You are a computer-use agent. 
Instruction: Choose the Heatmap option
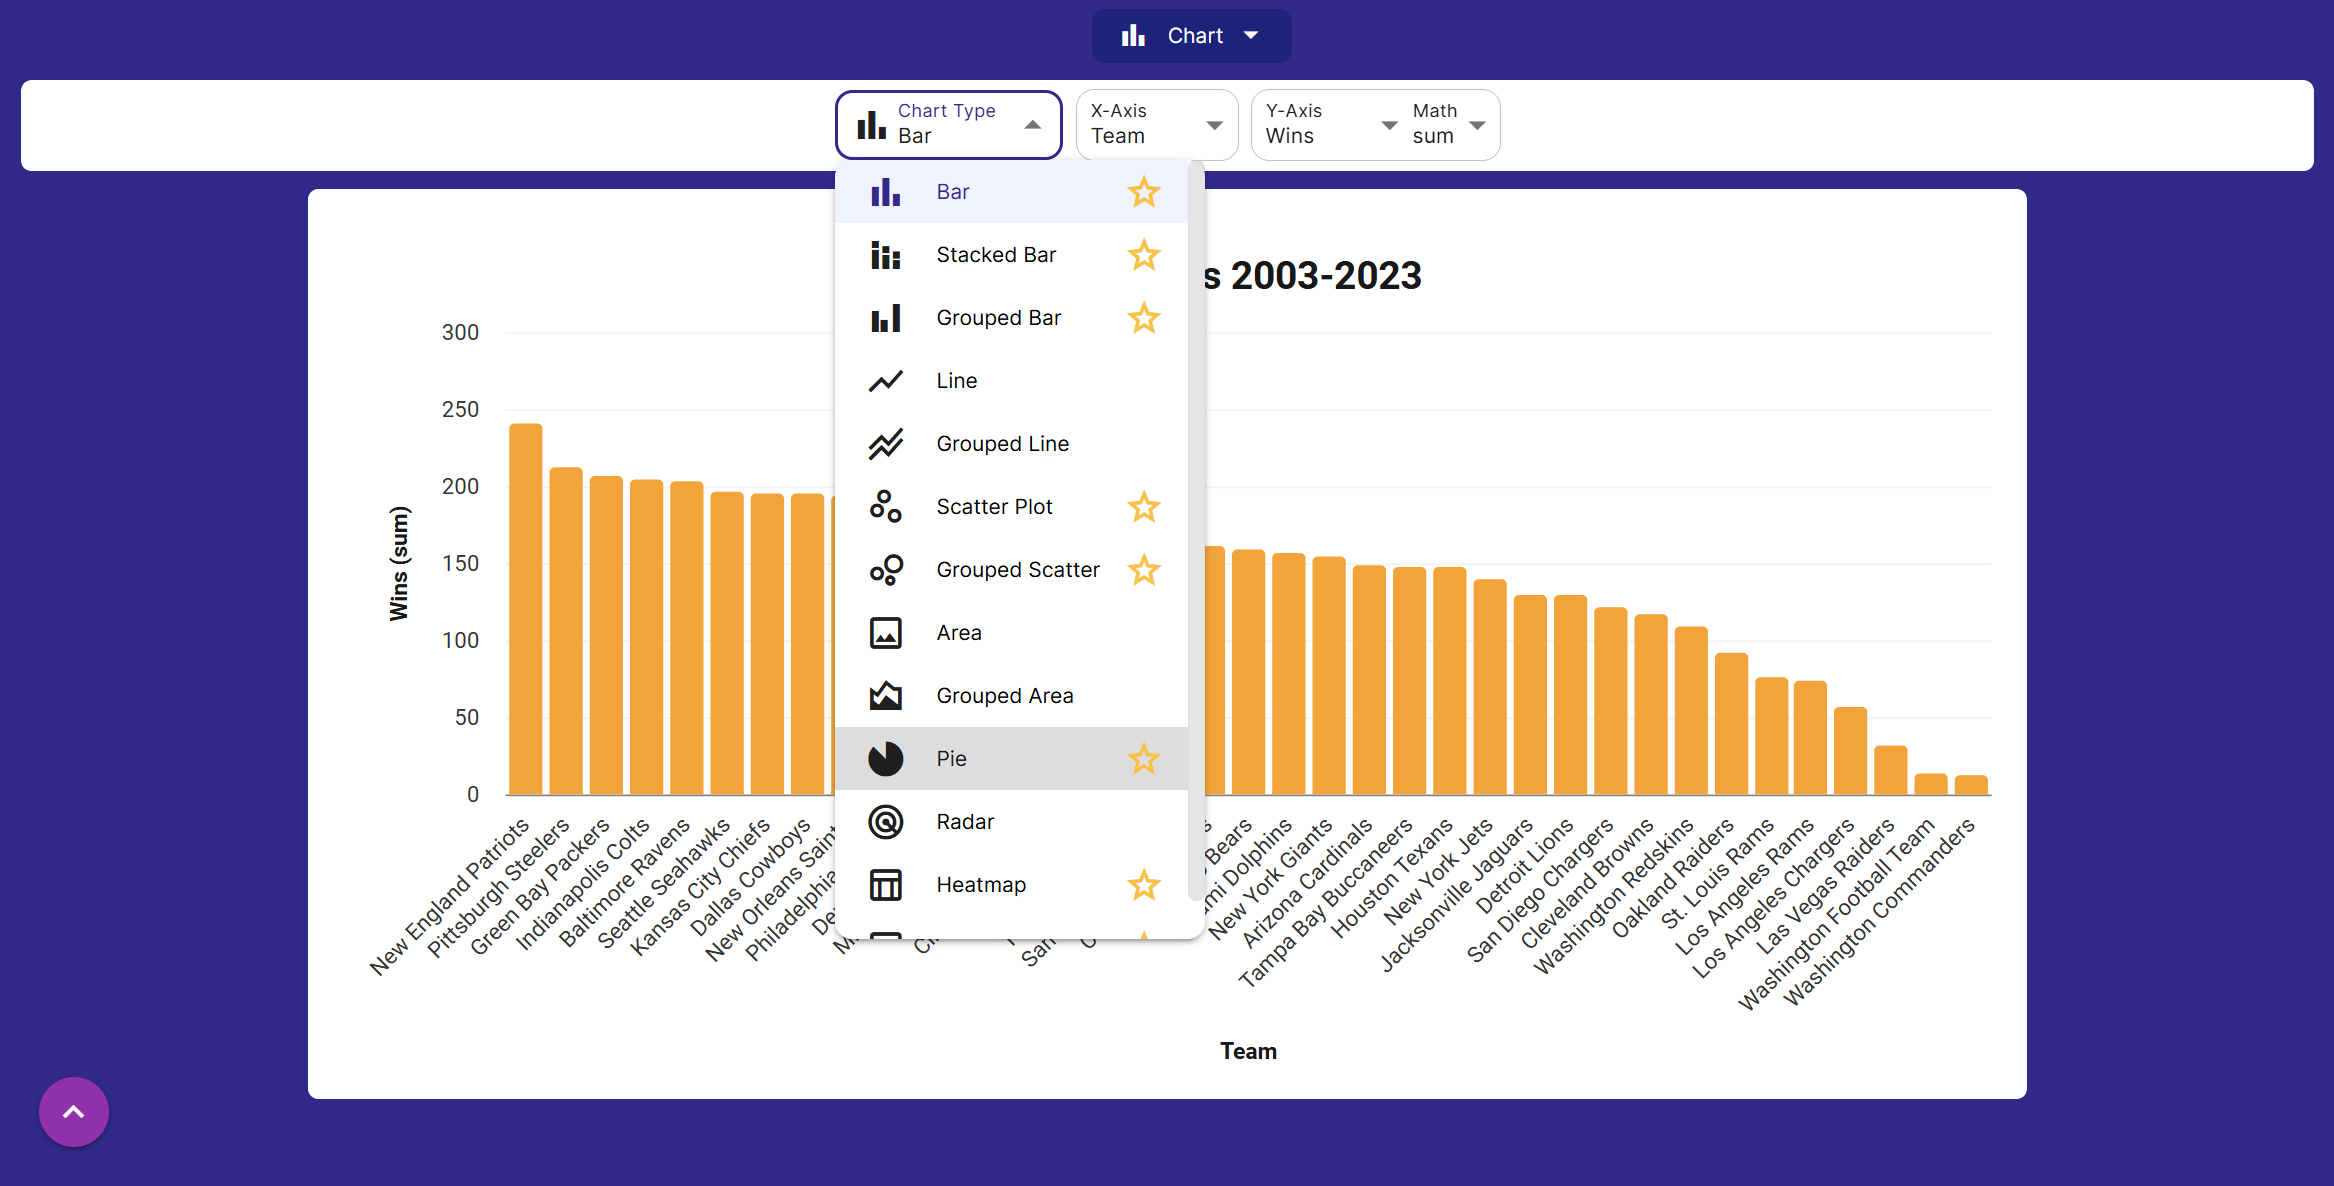point(1011,885)
